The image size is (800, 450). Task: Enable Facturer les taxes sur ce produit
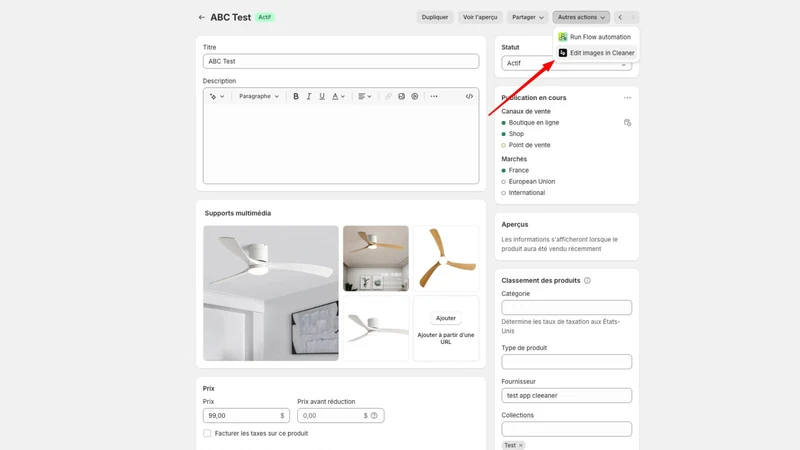207,433
